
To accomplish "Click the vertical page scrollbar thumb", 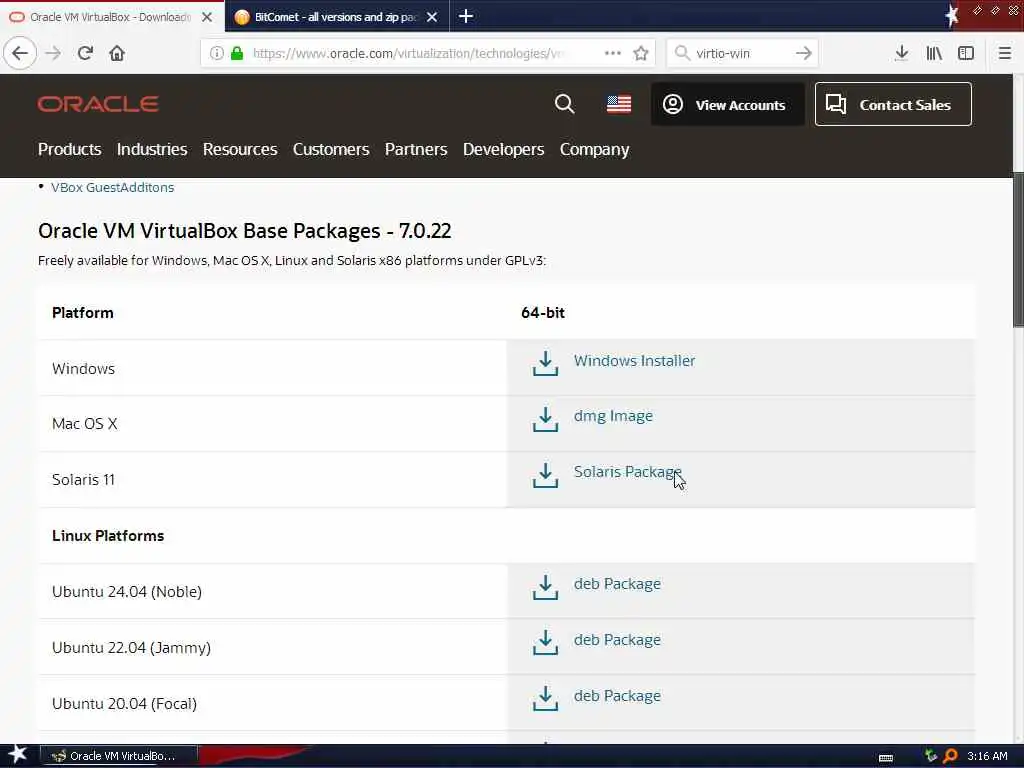I will click(1018, 249).
